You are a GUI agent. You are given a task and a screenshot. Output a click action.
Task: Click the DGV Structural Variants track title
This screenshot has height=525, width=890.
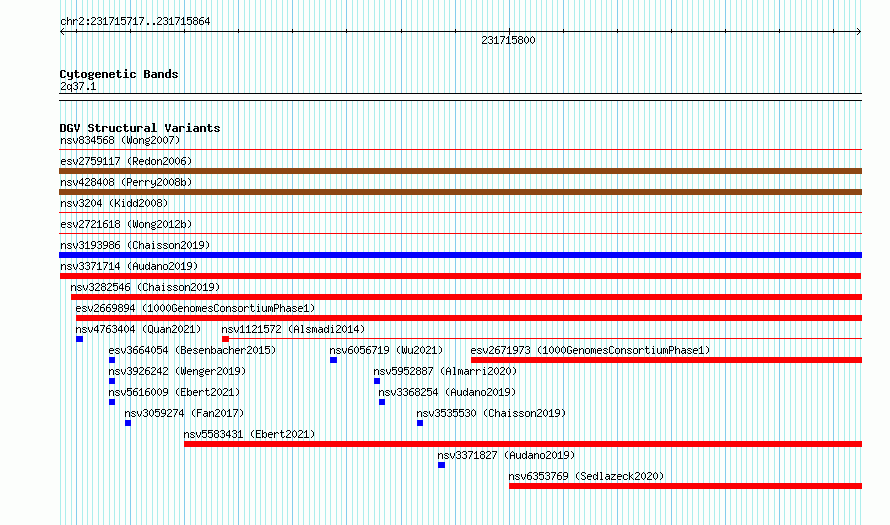[140, 128]
